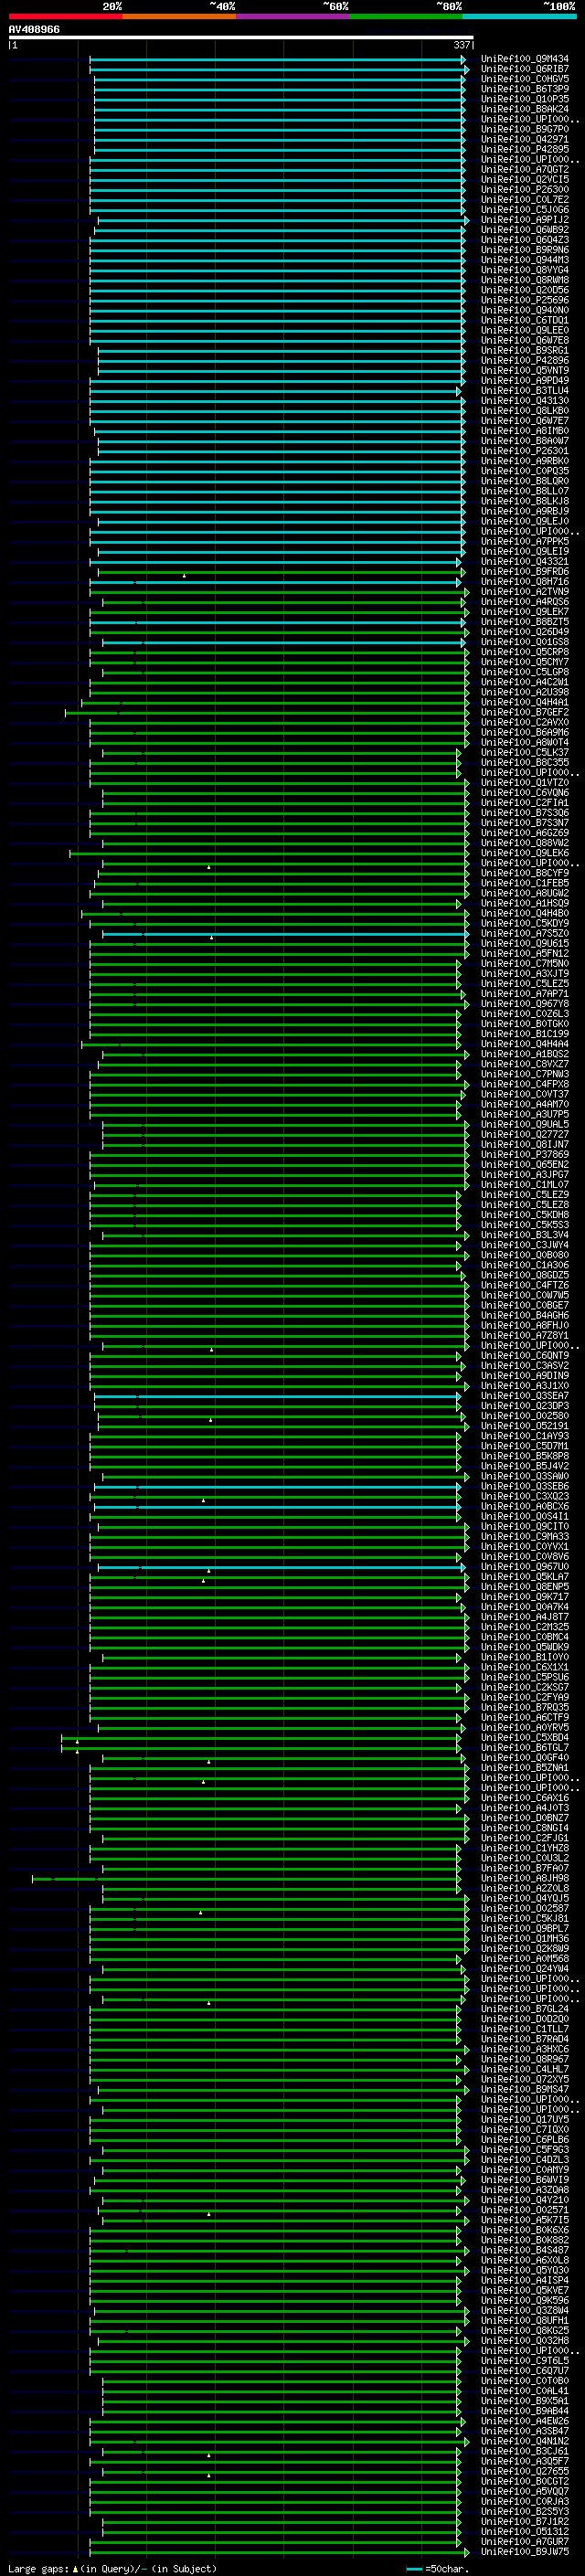Open hit UniRef100_B6T3P9

point(525,89)
